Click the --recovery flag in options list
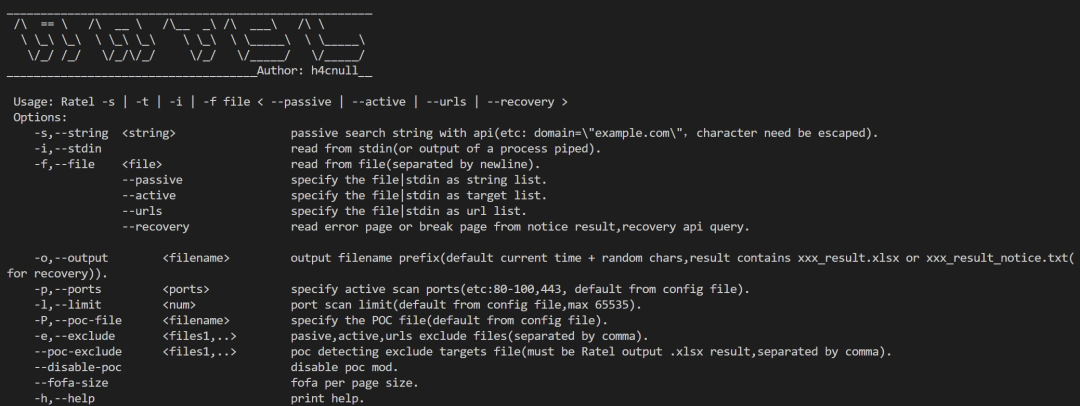Screen dimensions: 1080x406 (x=155, y=227)
